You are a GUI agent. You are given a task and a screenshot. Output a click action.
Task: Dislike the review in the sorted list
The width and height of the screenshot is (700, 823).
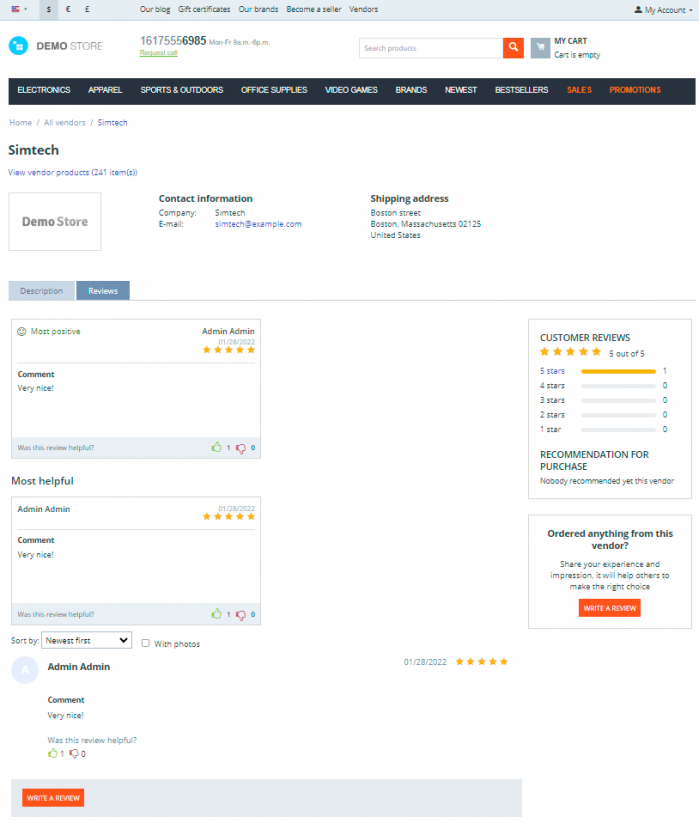(74, 754)
